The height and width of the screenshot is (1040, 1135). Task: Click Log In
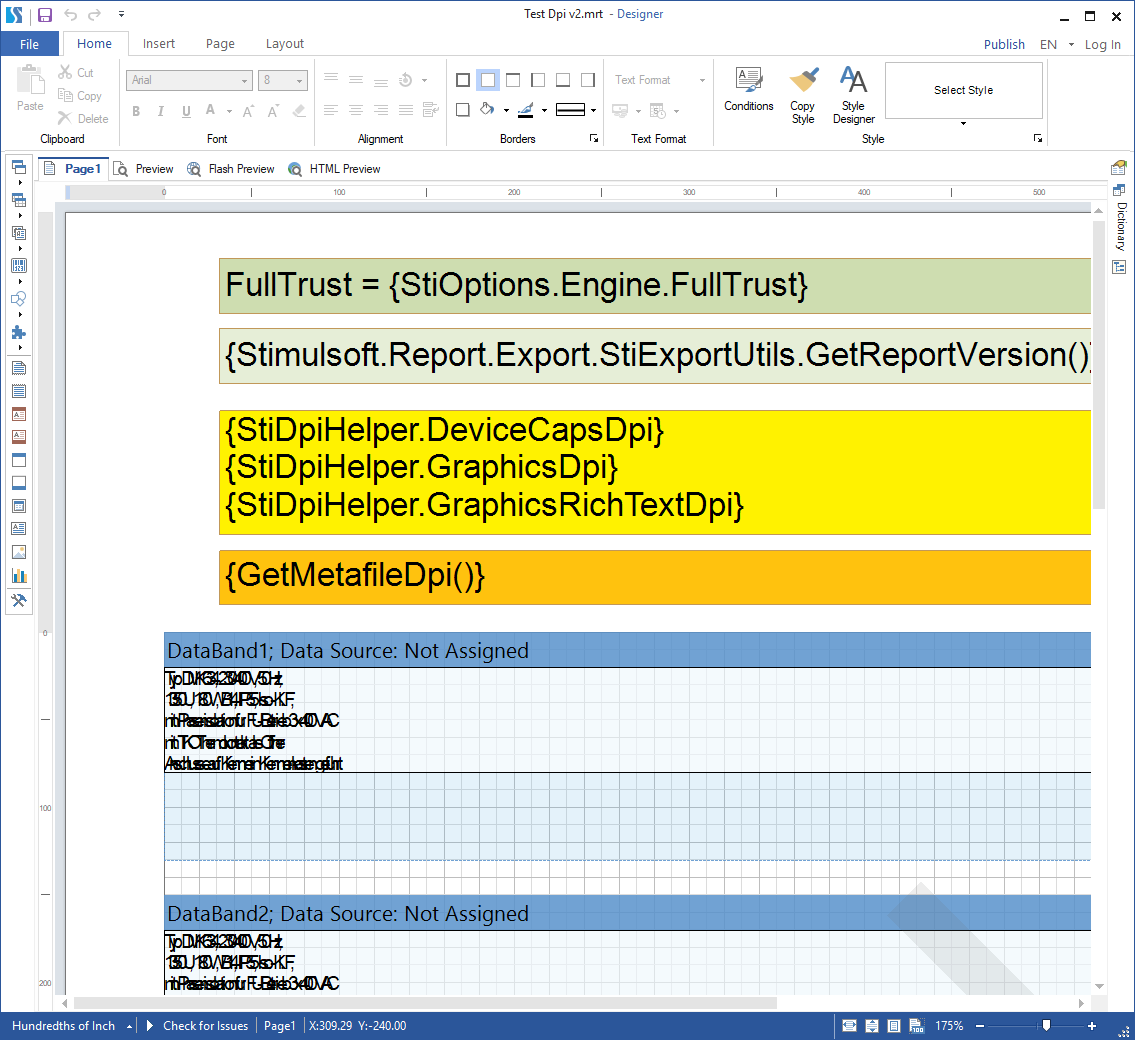click(1102, 44)
